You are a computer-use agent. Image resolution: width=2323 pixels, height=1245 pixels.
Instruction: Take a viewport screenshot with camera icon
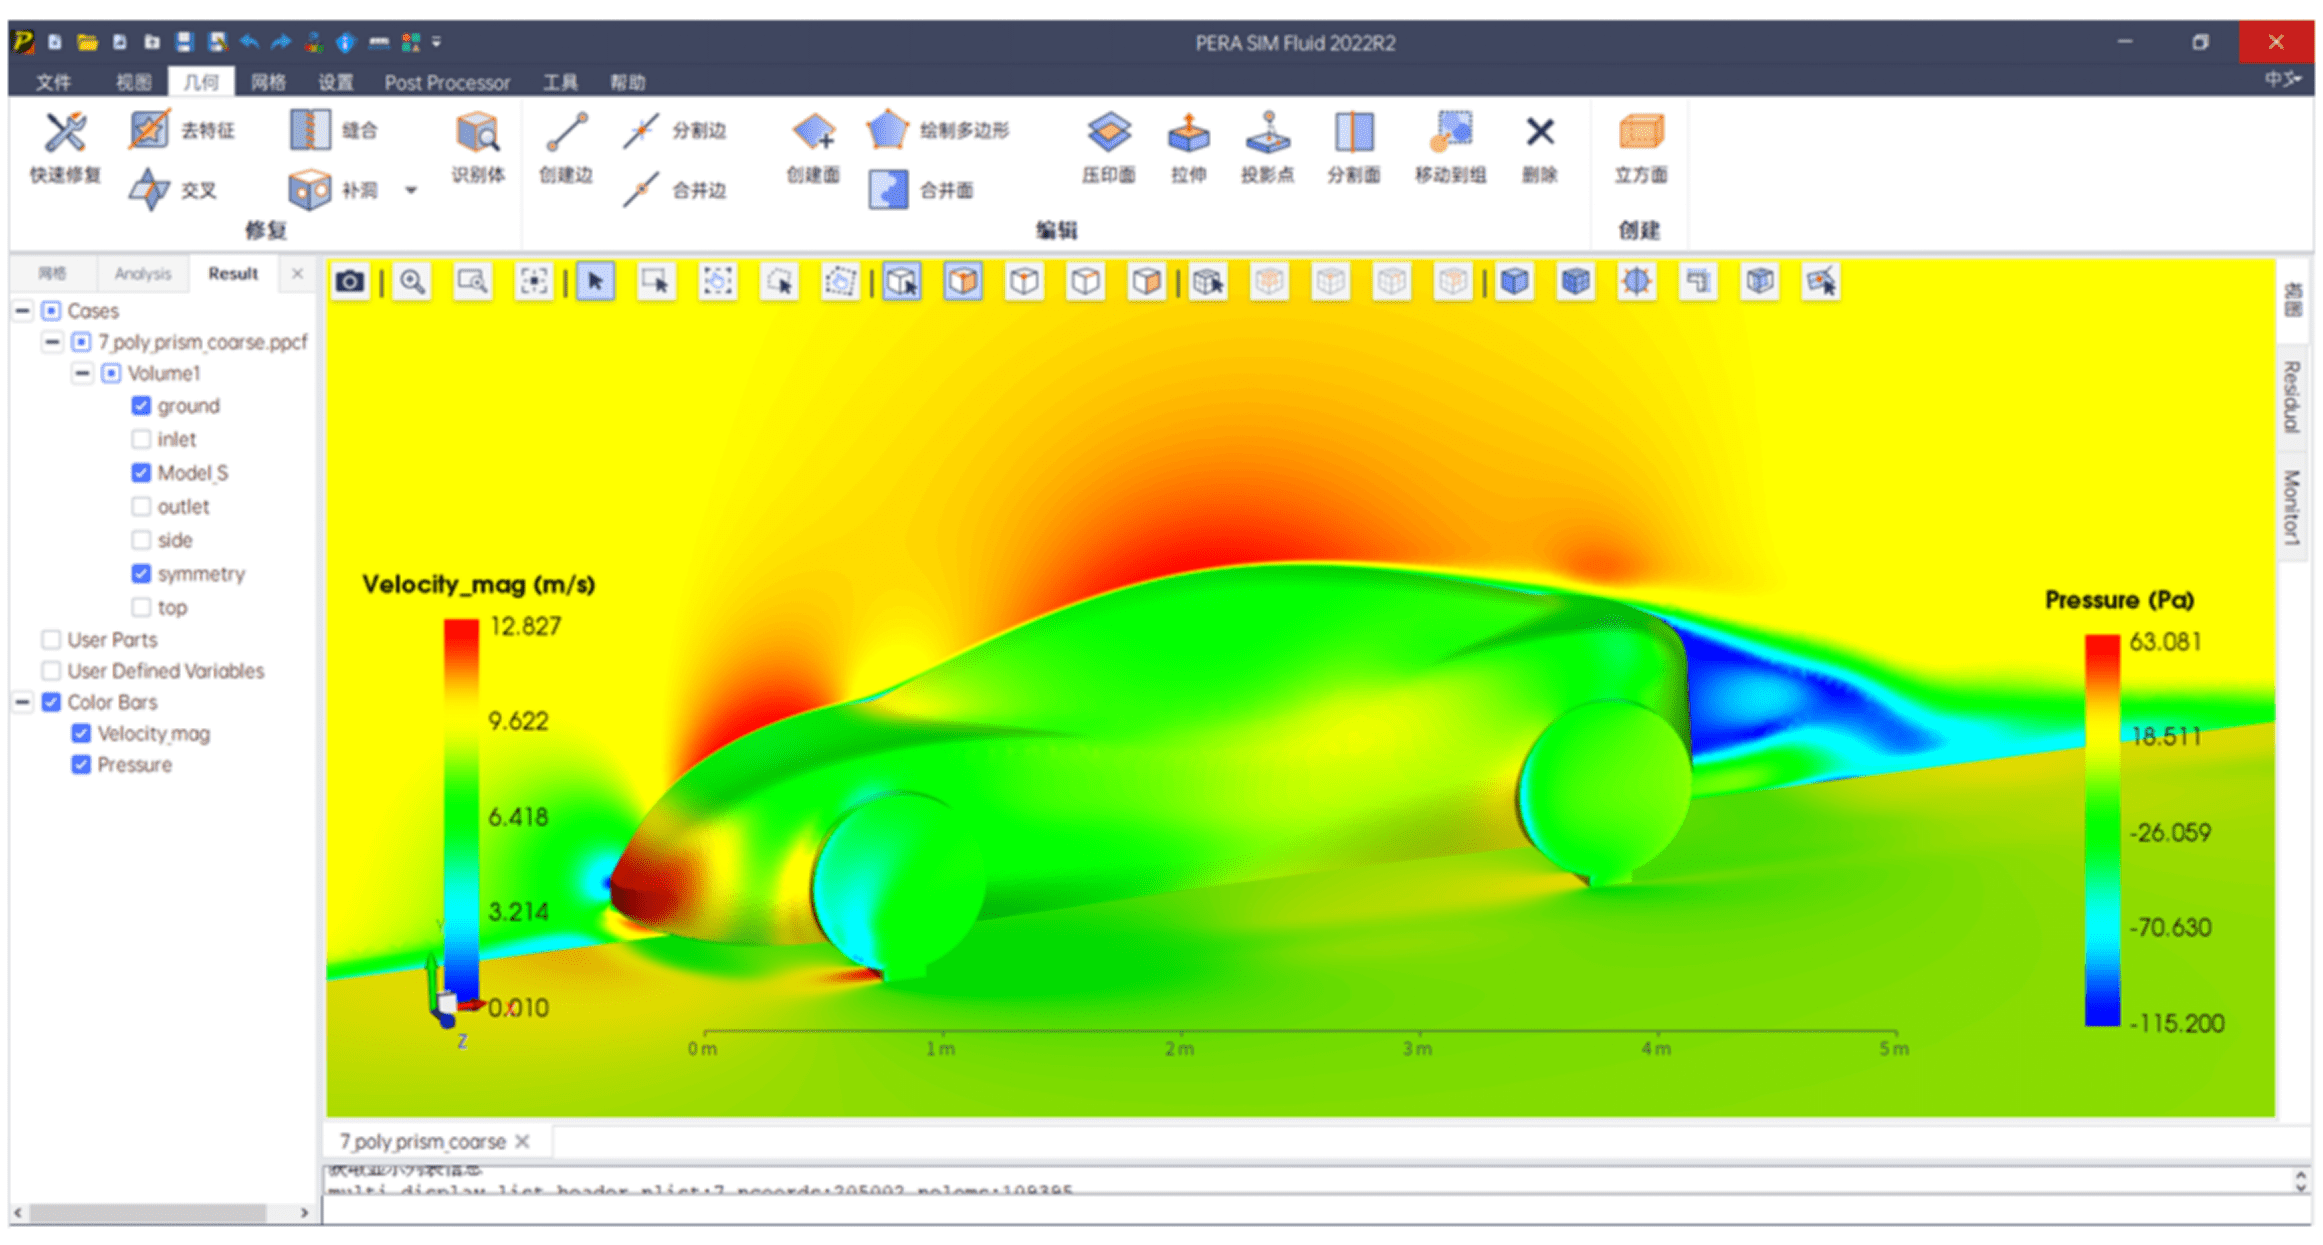pos(350,282)
